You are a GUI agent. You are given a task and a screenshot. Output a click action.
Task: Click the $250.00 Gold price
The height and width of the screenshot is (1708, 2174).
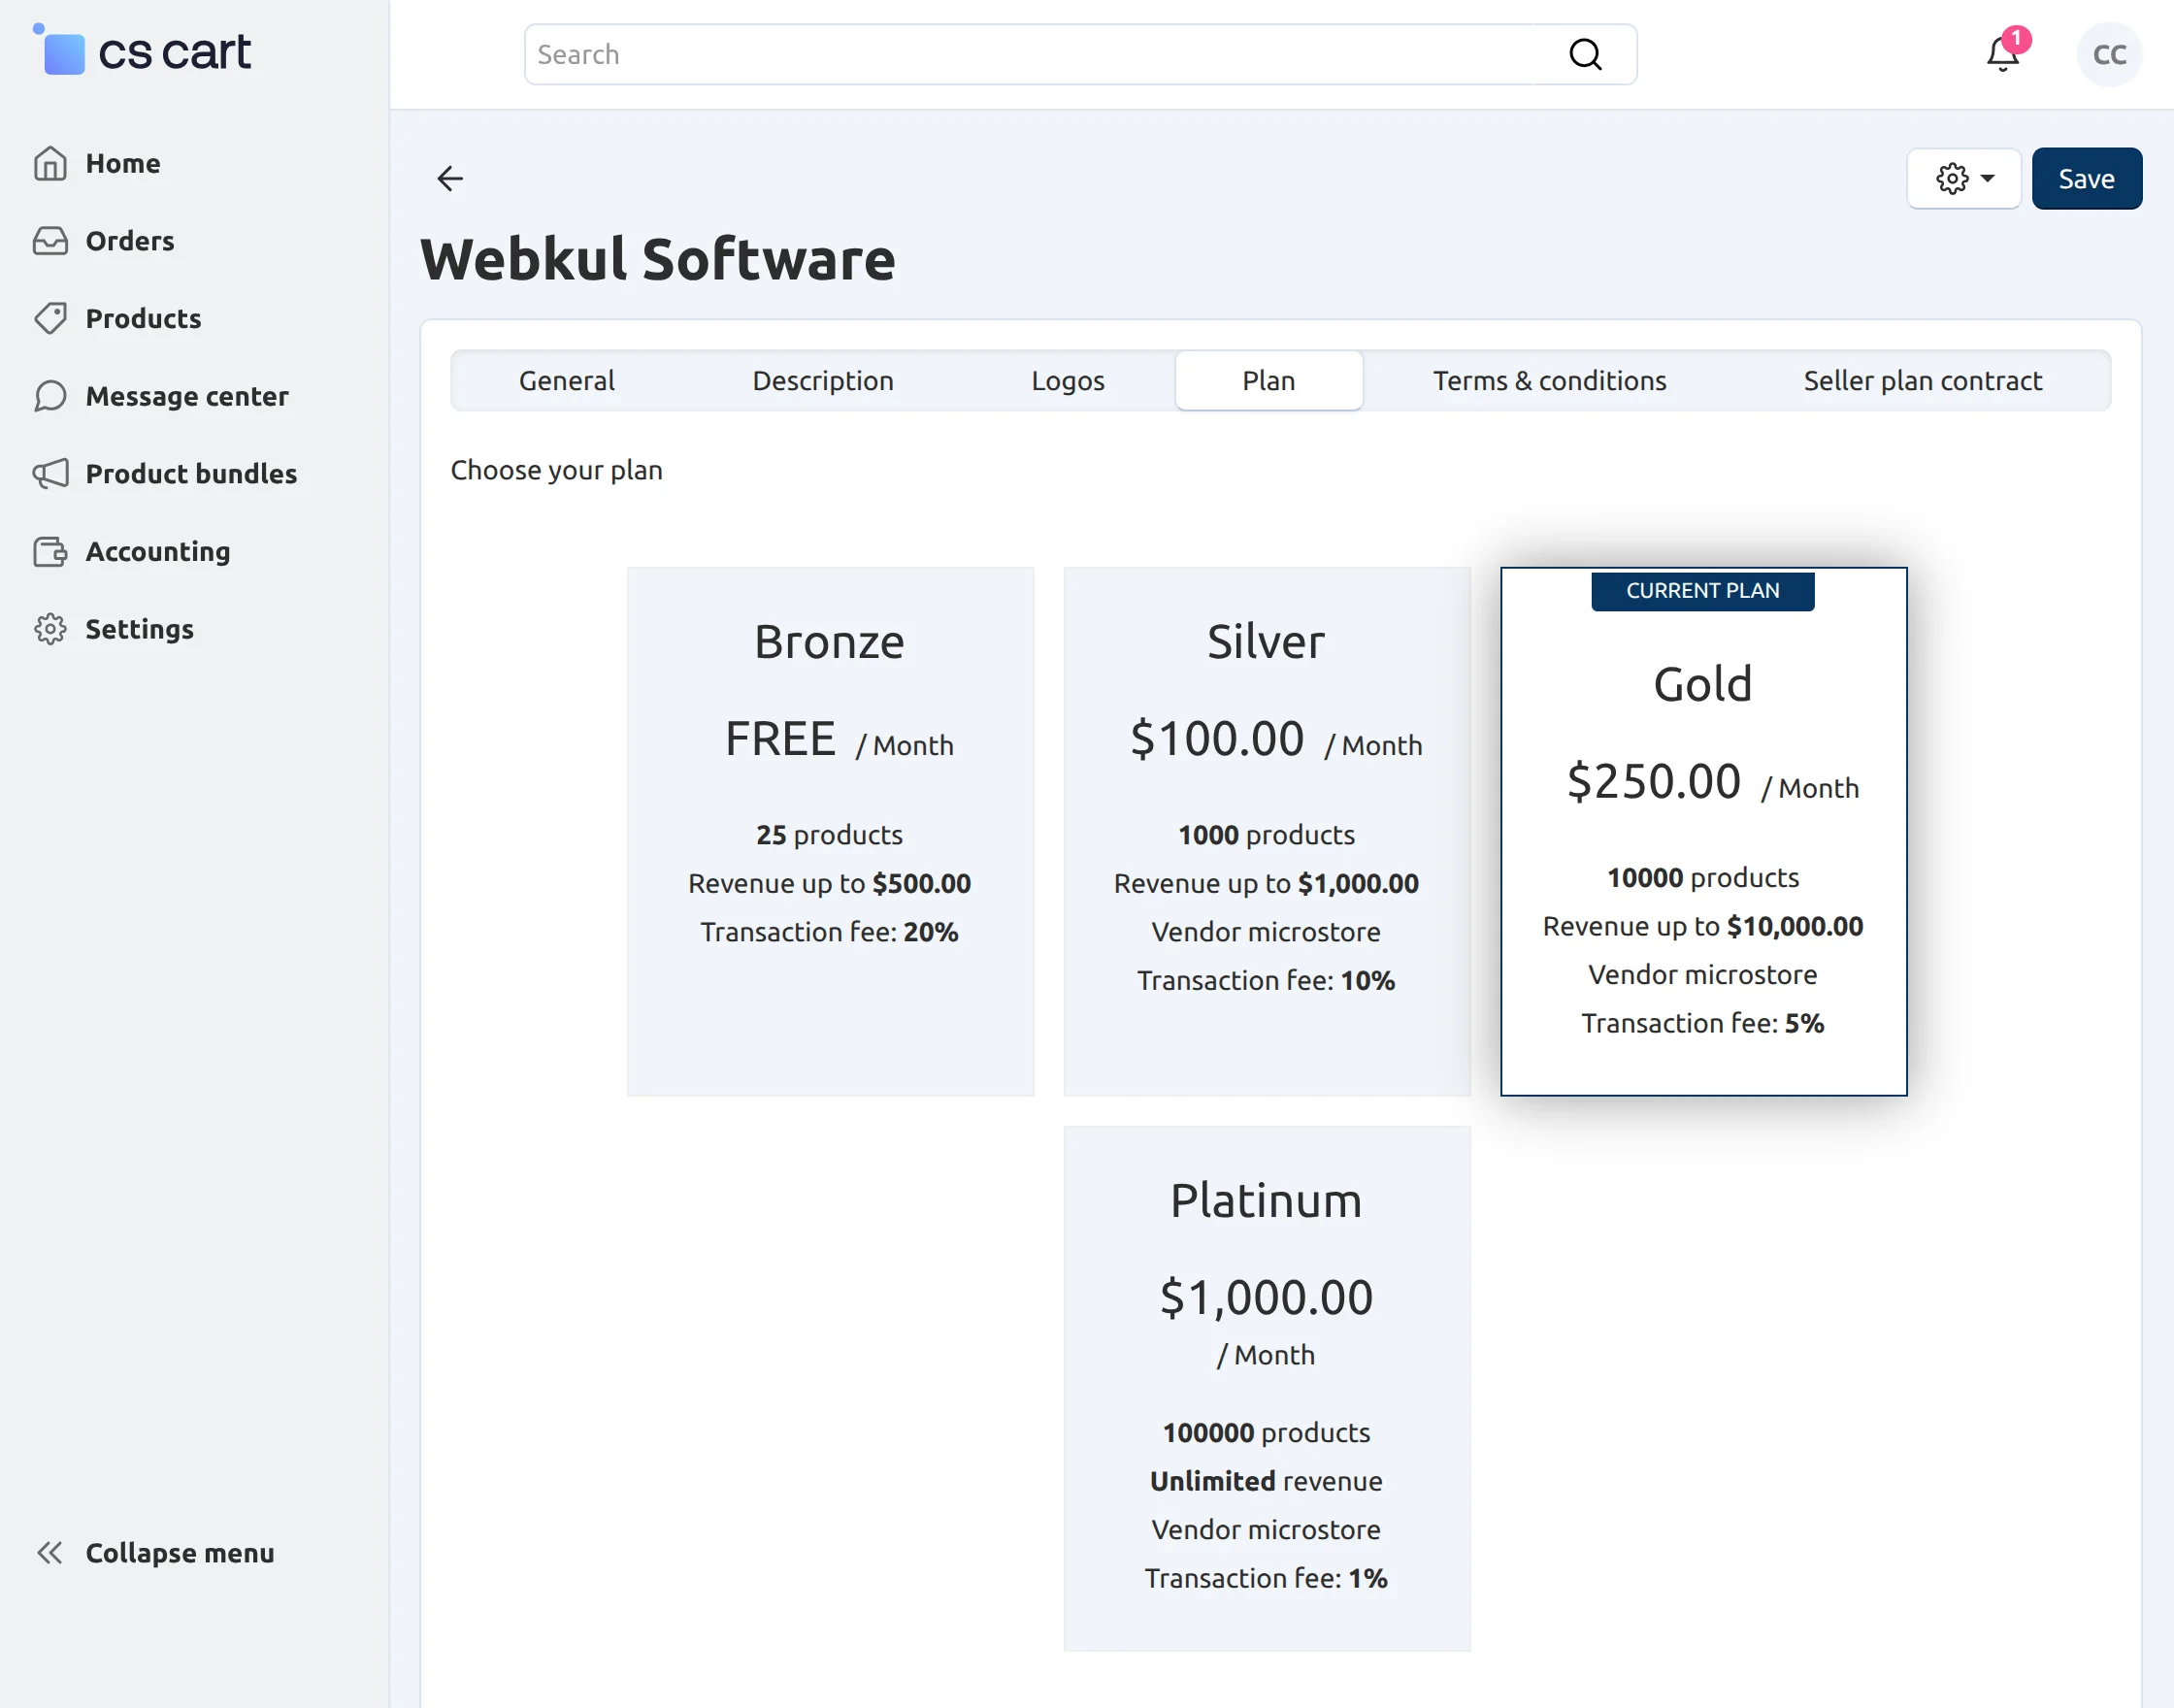pos(1654,781)
